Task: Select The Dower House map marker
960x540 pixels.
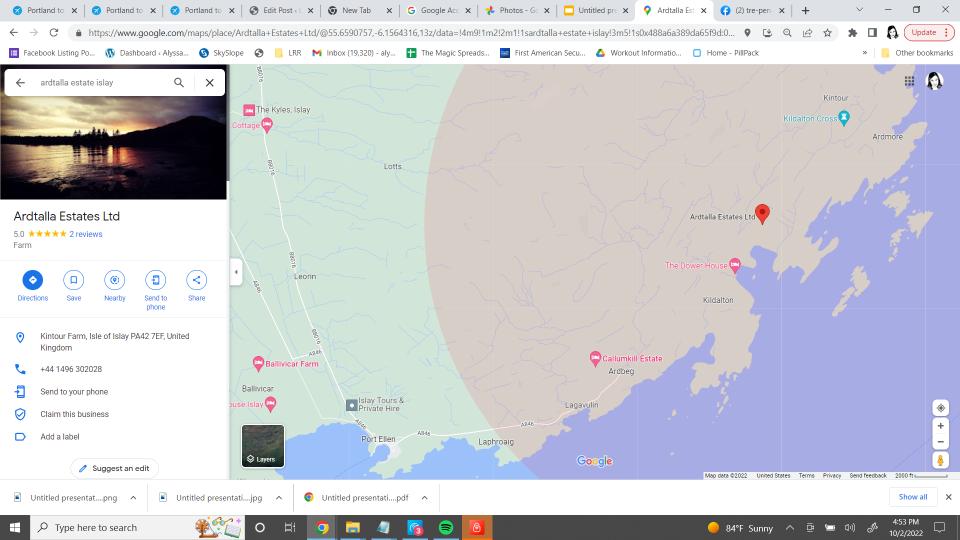Action: (735, 265)
